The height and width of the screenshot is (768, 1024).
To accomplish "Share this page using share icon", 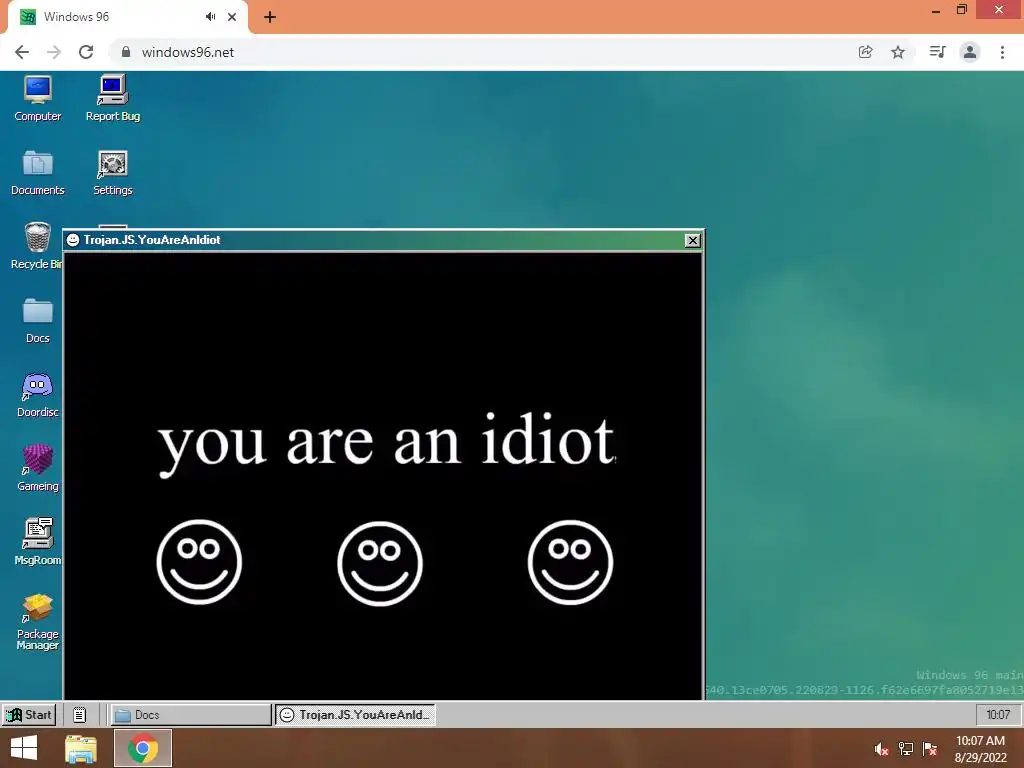I will click(865, 52).
